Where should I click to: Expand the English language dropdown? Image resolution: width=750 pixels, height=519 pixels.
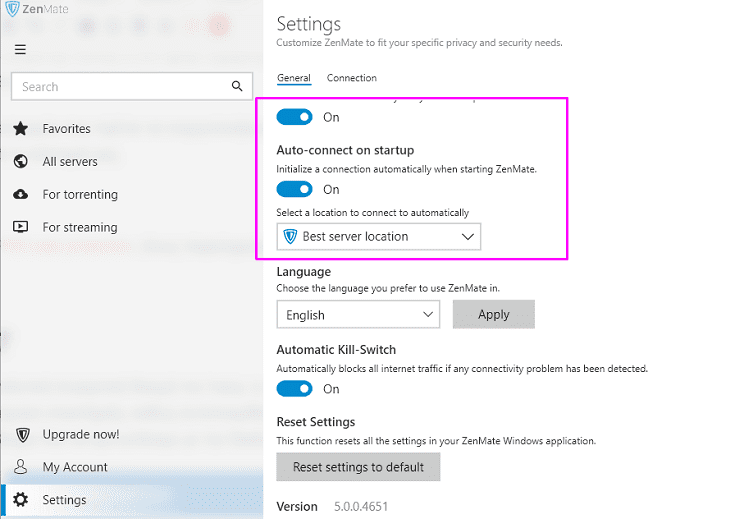point(358,314)
